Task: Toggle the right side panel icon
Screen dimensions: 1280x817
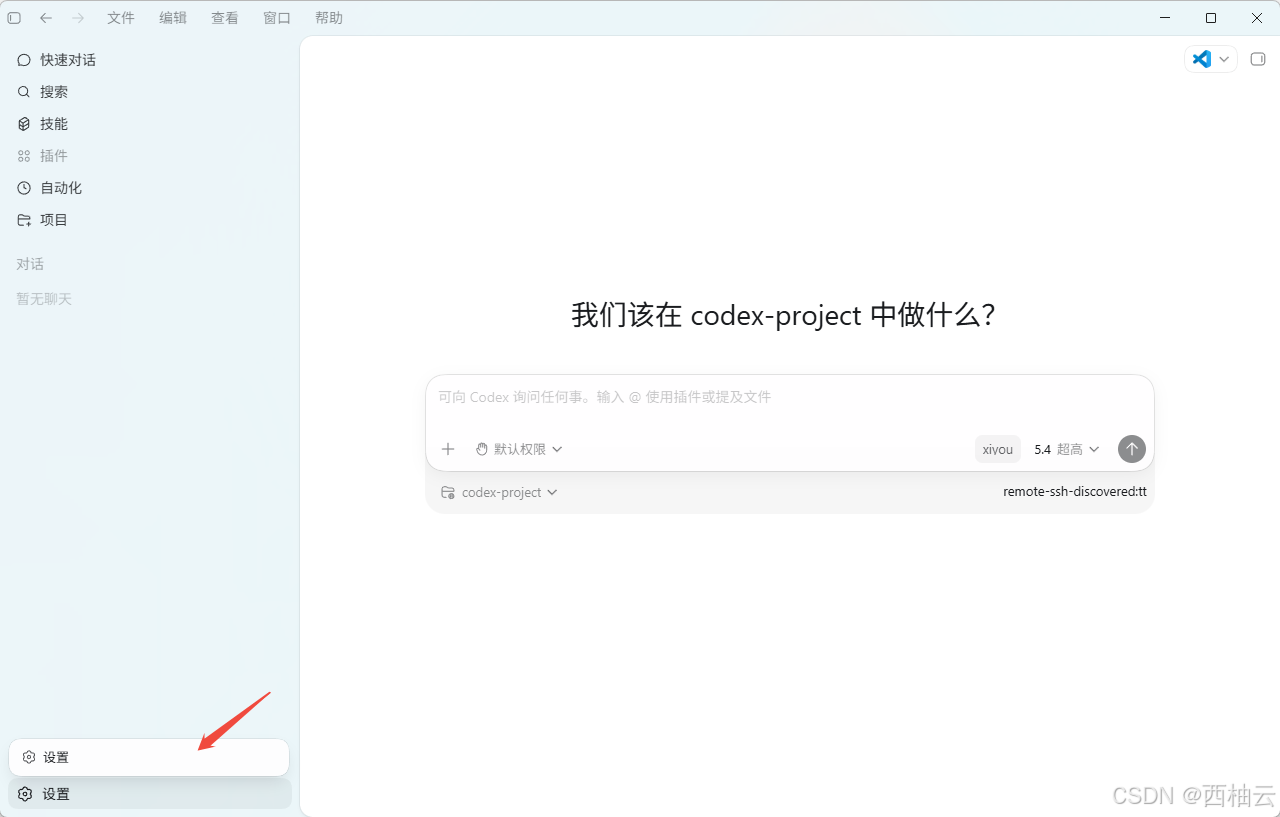Action: [x=1258, y=59]
